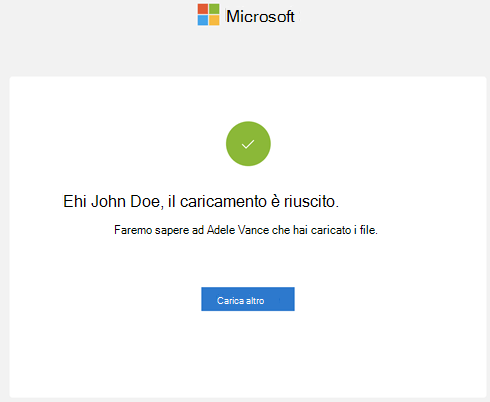Click the Microsoft wordmark text
This screenshot has height=402, width=490.
(x=260, y=16)
